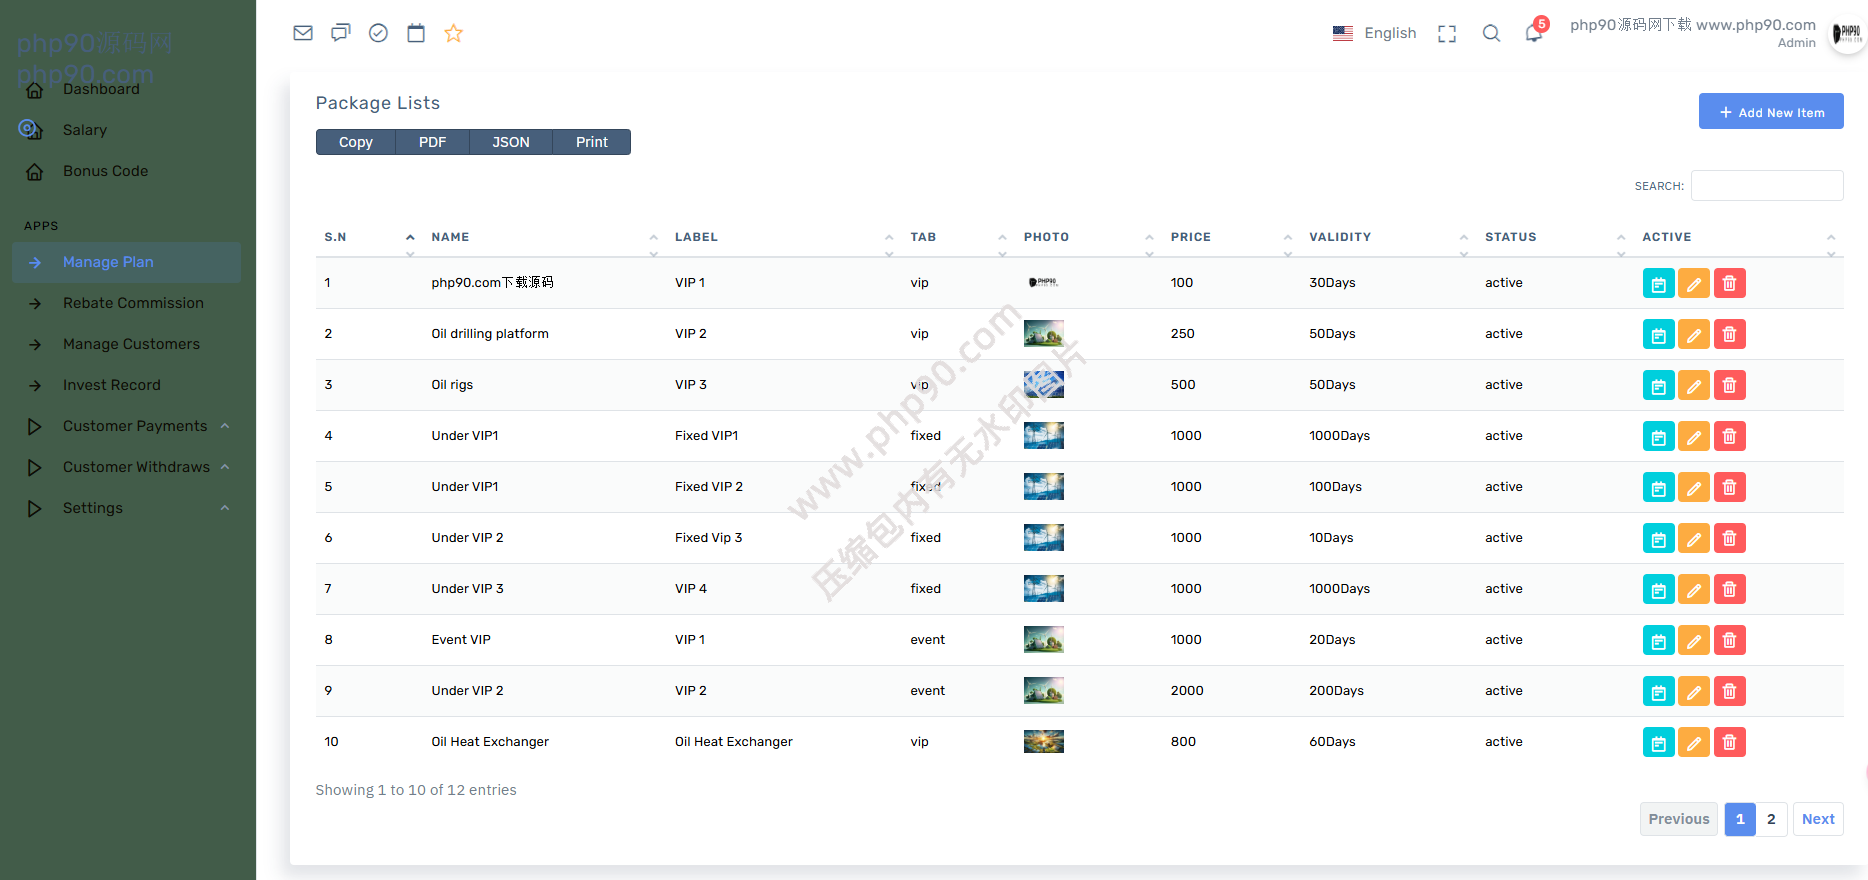Click the search magnifier icon in header
Viewport: 1868px width, 880px height.
click(1491, 34)
